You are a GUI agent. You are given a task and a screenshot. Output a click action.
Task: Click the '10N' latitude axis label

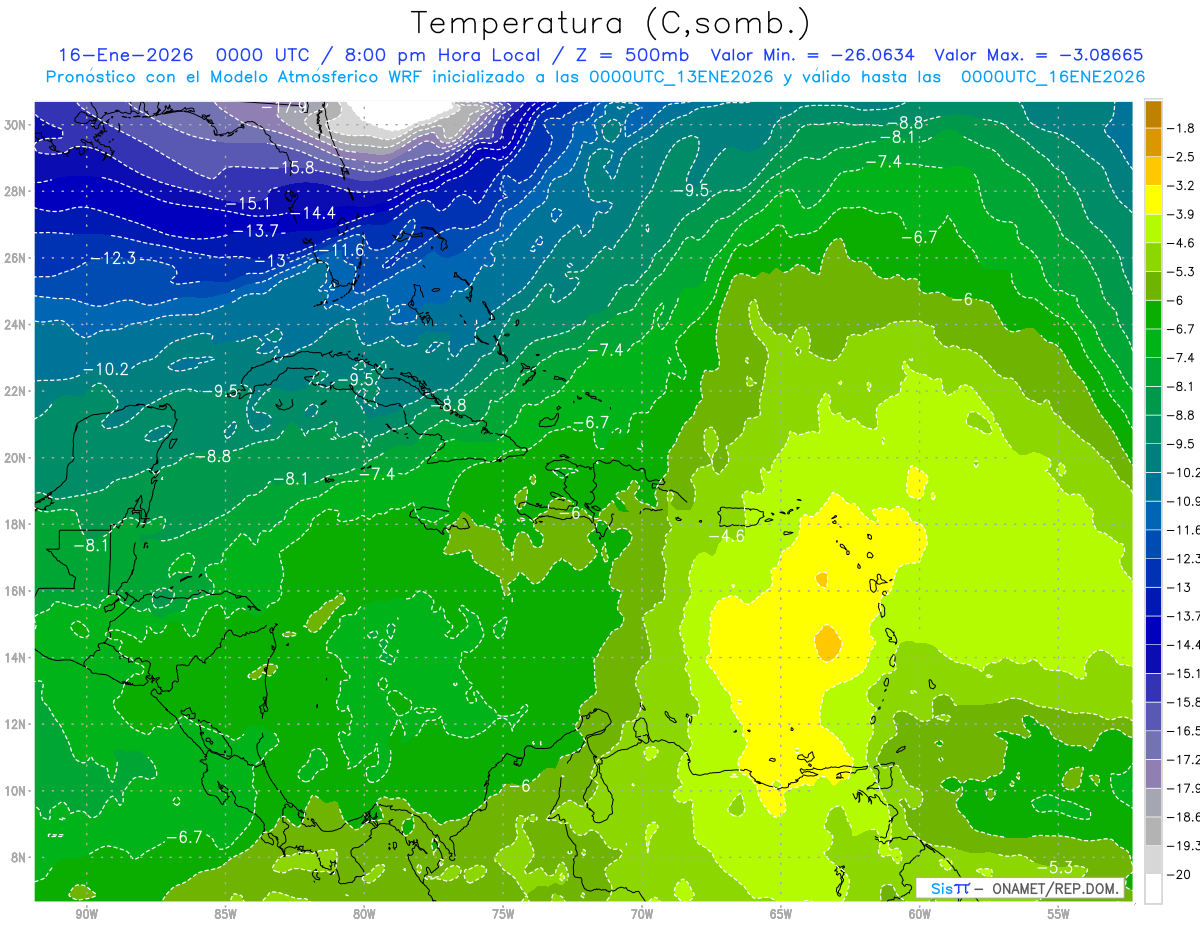[17, 791]
